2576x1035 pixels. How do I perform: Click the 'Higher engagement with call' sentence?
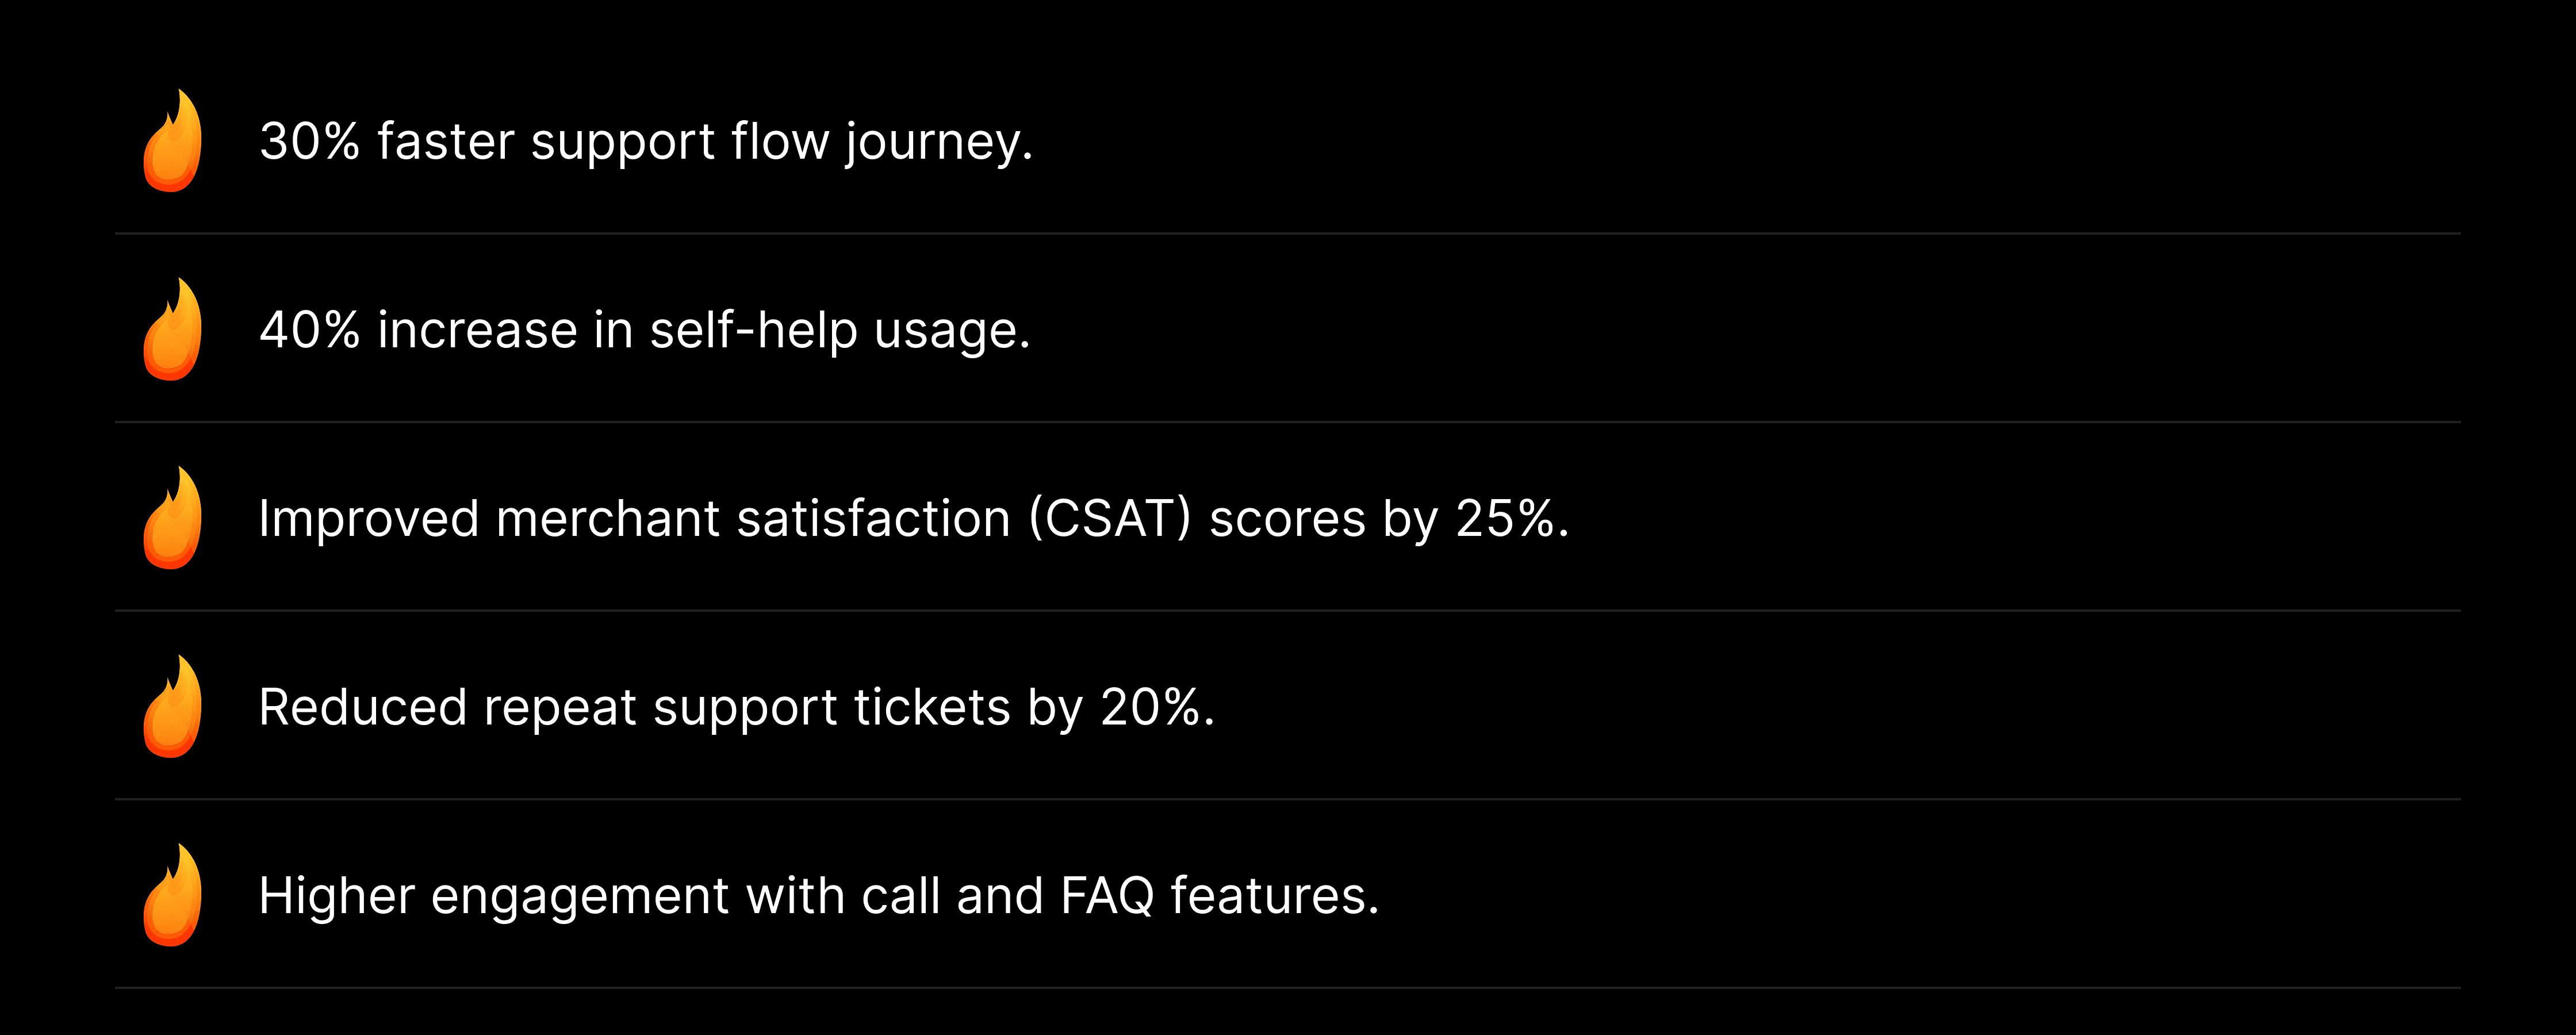point(819,896)
